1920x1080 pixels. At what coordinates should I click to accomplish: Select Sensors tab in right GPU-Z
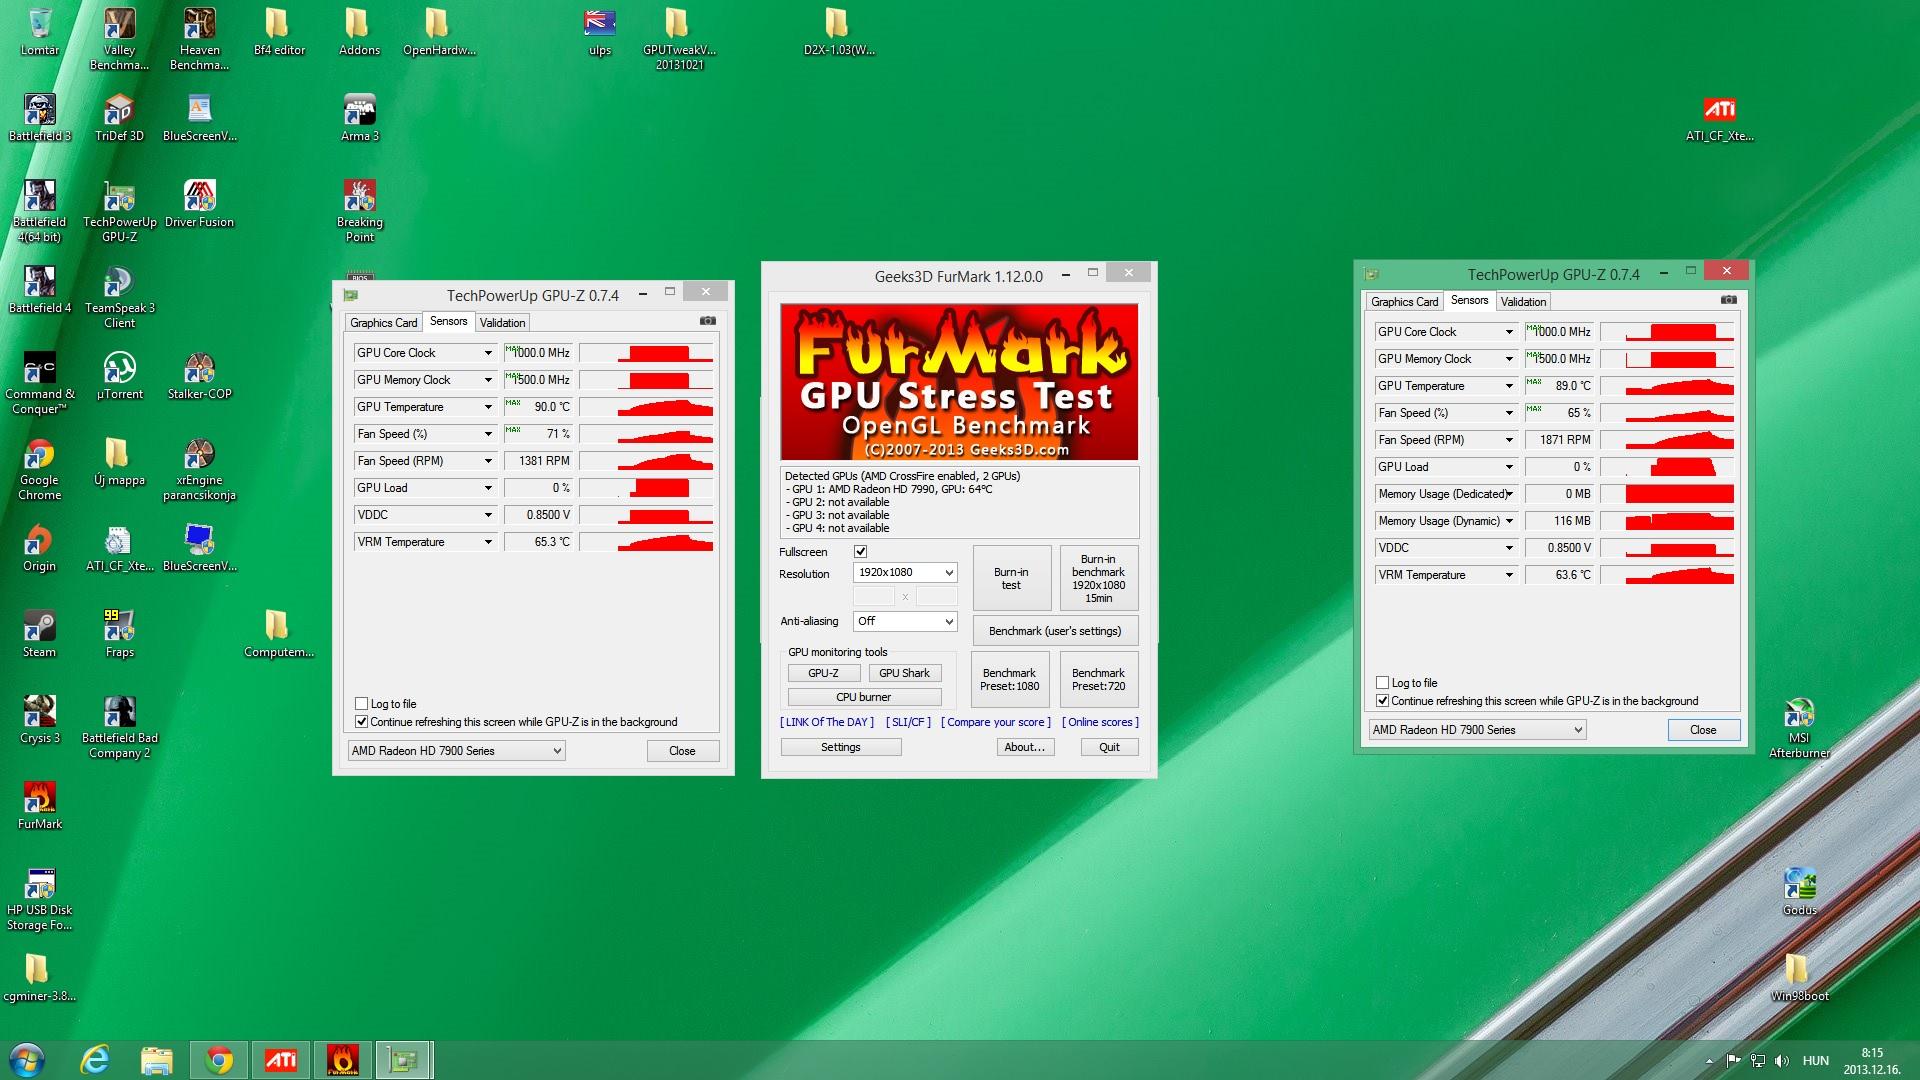[1470, 300]
